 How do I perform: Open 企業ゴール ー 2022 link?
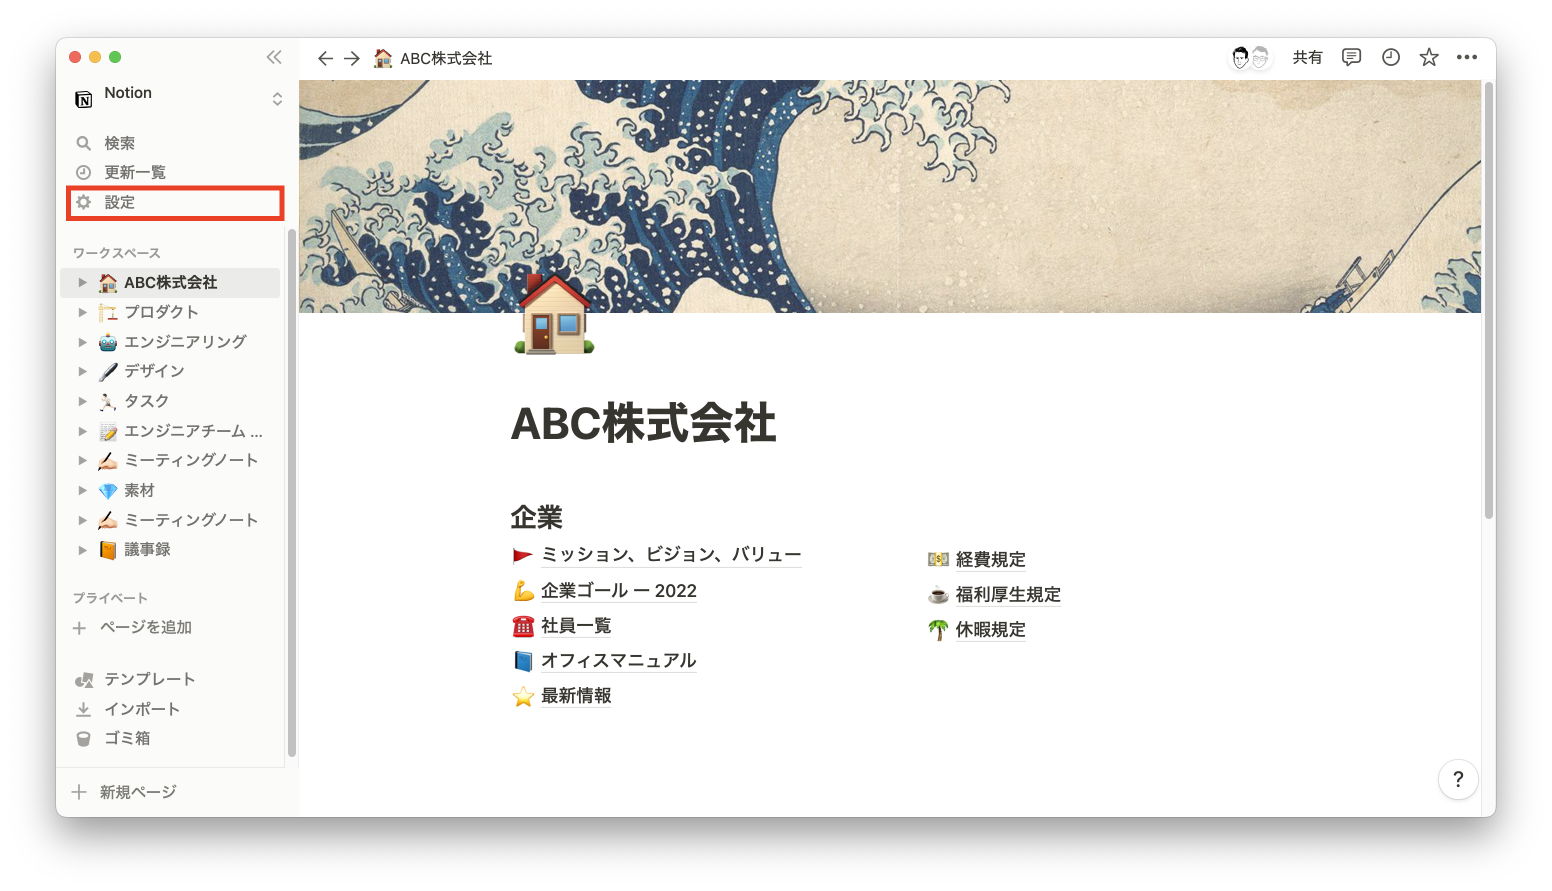tap(619, 591)
